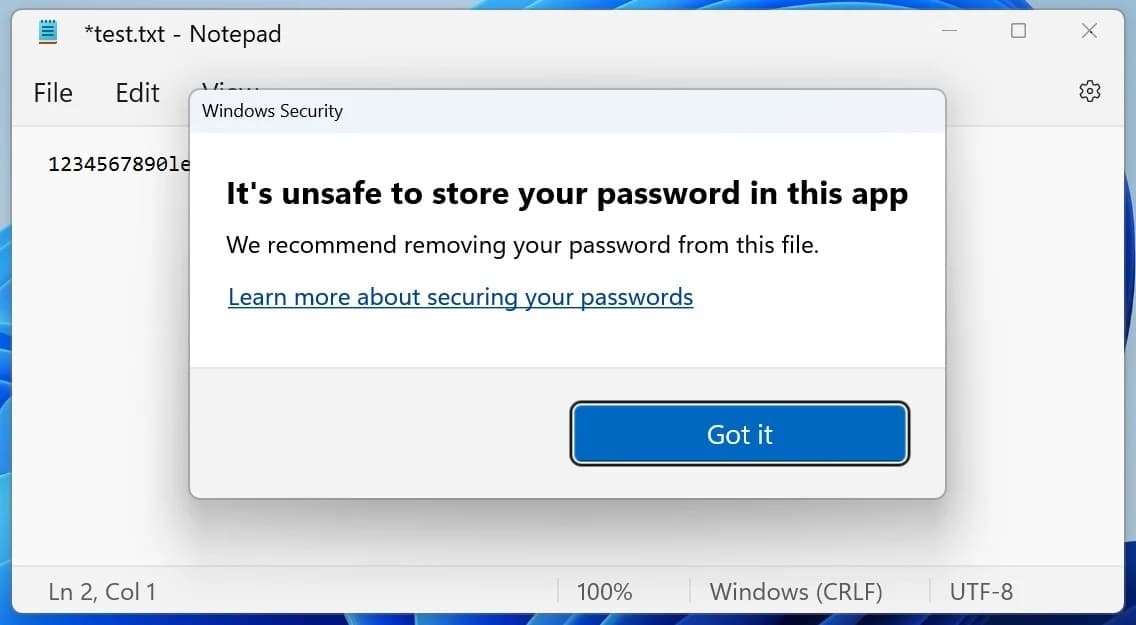The width and height of the screenshot is (1136, 625).
Task: Click the 100% zoom level in status bar
Action: [604, 592]
